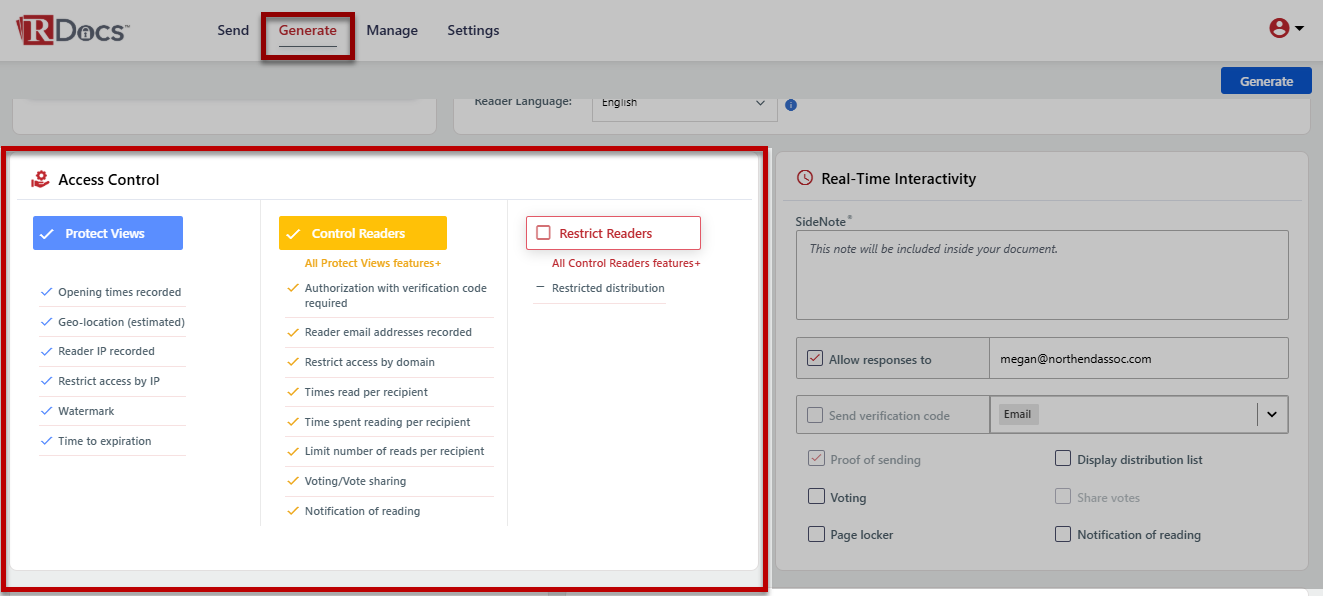Uncheck Allow responses to checkbox
This screenshot has width=1323, height=596.
pyautogui.click(x=815, y=359)
